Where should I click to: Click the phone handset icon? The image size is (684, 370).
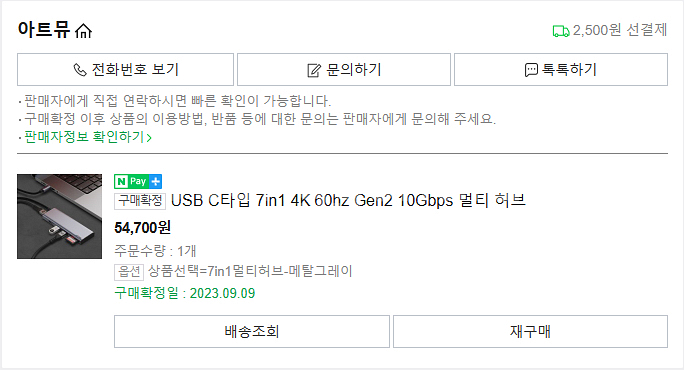pos(80,70)
